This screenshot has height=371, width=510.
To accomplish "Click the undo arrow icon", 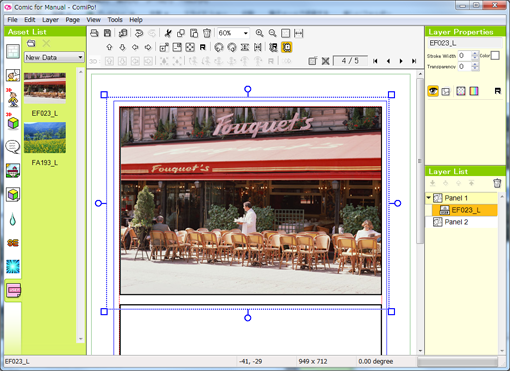I will pos(139,33).
